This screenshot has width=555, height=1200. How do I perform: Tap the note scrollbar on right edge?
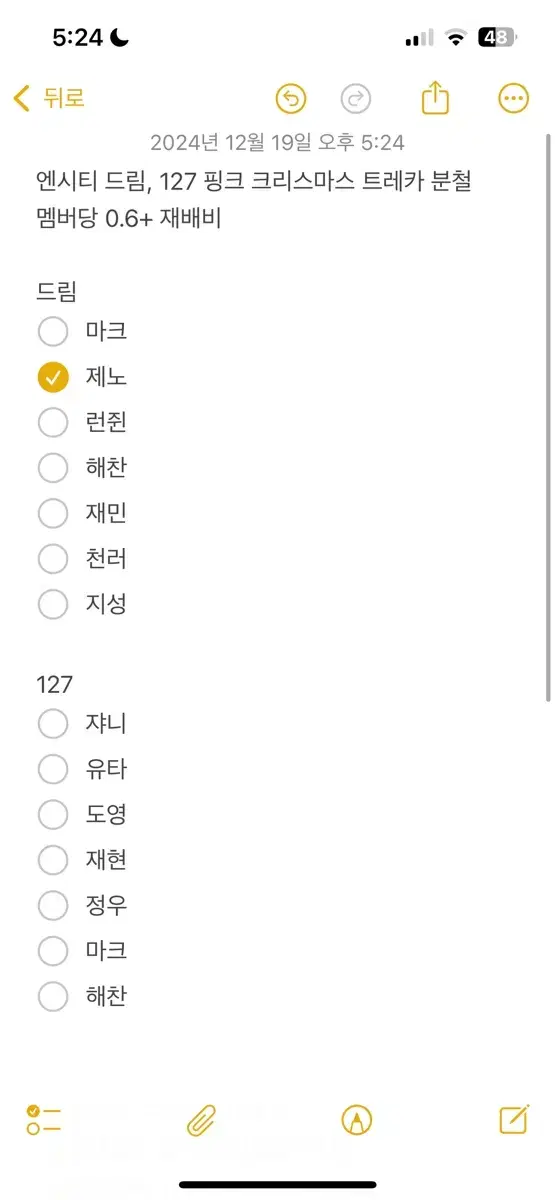pyautogui.click(x=548, y=420)
